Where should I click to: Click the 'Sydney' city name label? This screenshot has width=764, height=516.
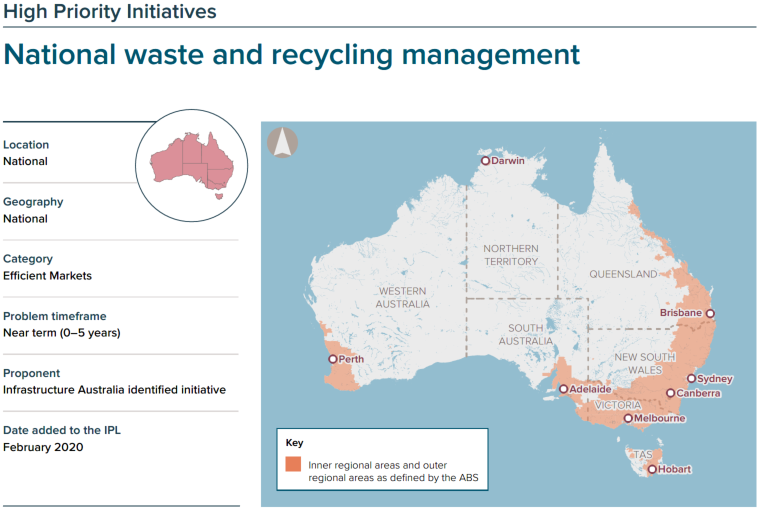(715, 379)
